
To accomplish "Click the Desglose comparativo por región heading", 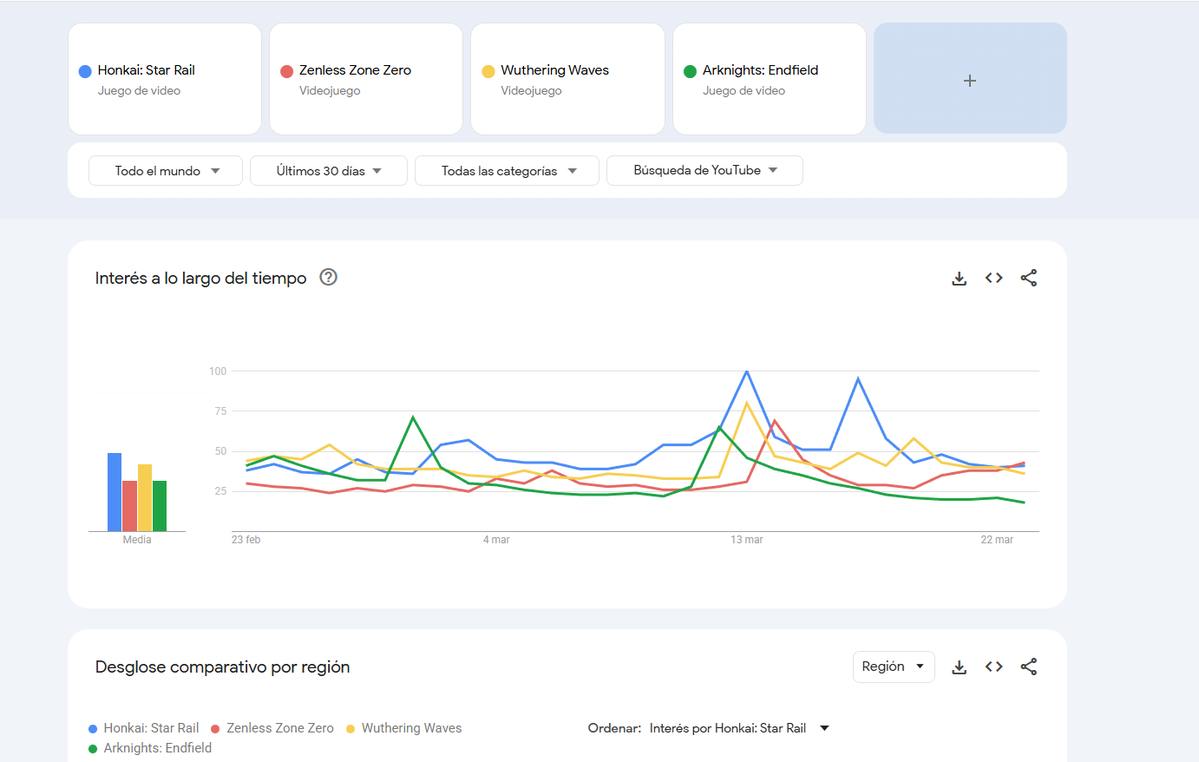I will click(223, 667).
